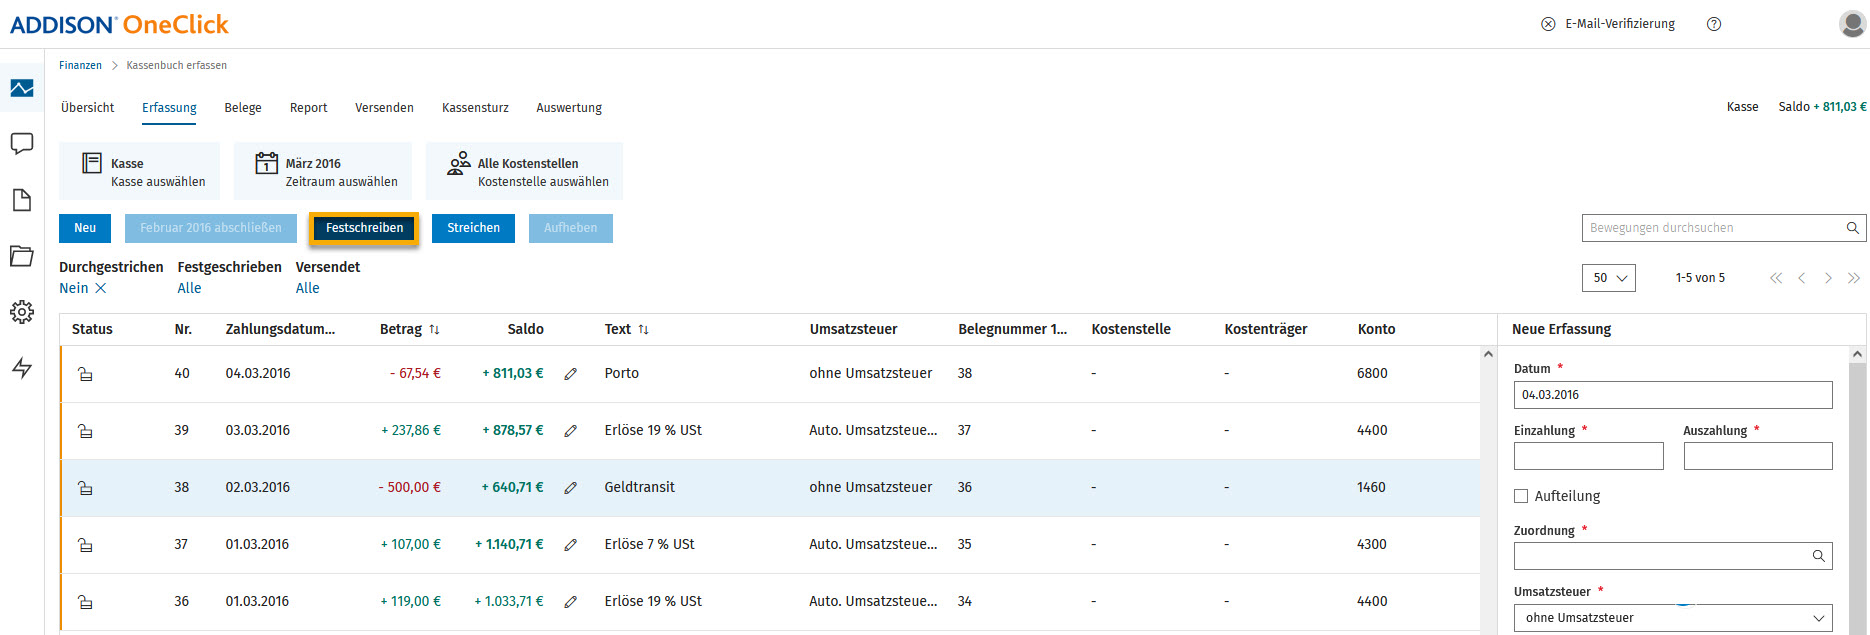The height and width of the screenshot is (635, 1870).
Task: Edit the Erlöse 7 % USt entry pencil
Action: click(x=571, y=545)
